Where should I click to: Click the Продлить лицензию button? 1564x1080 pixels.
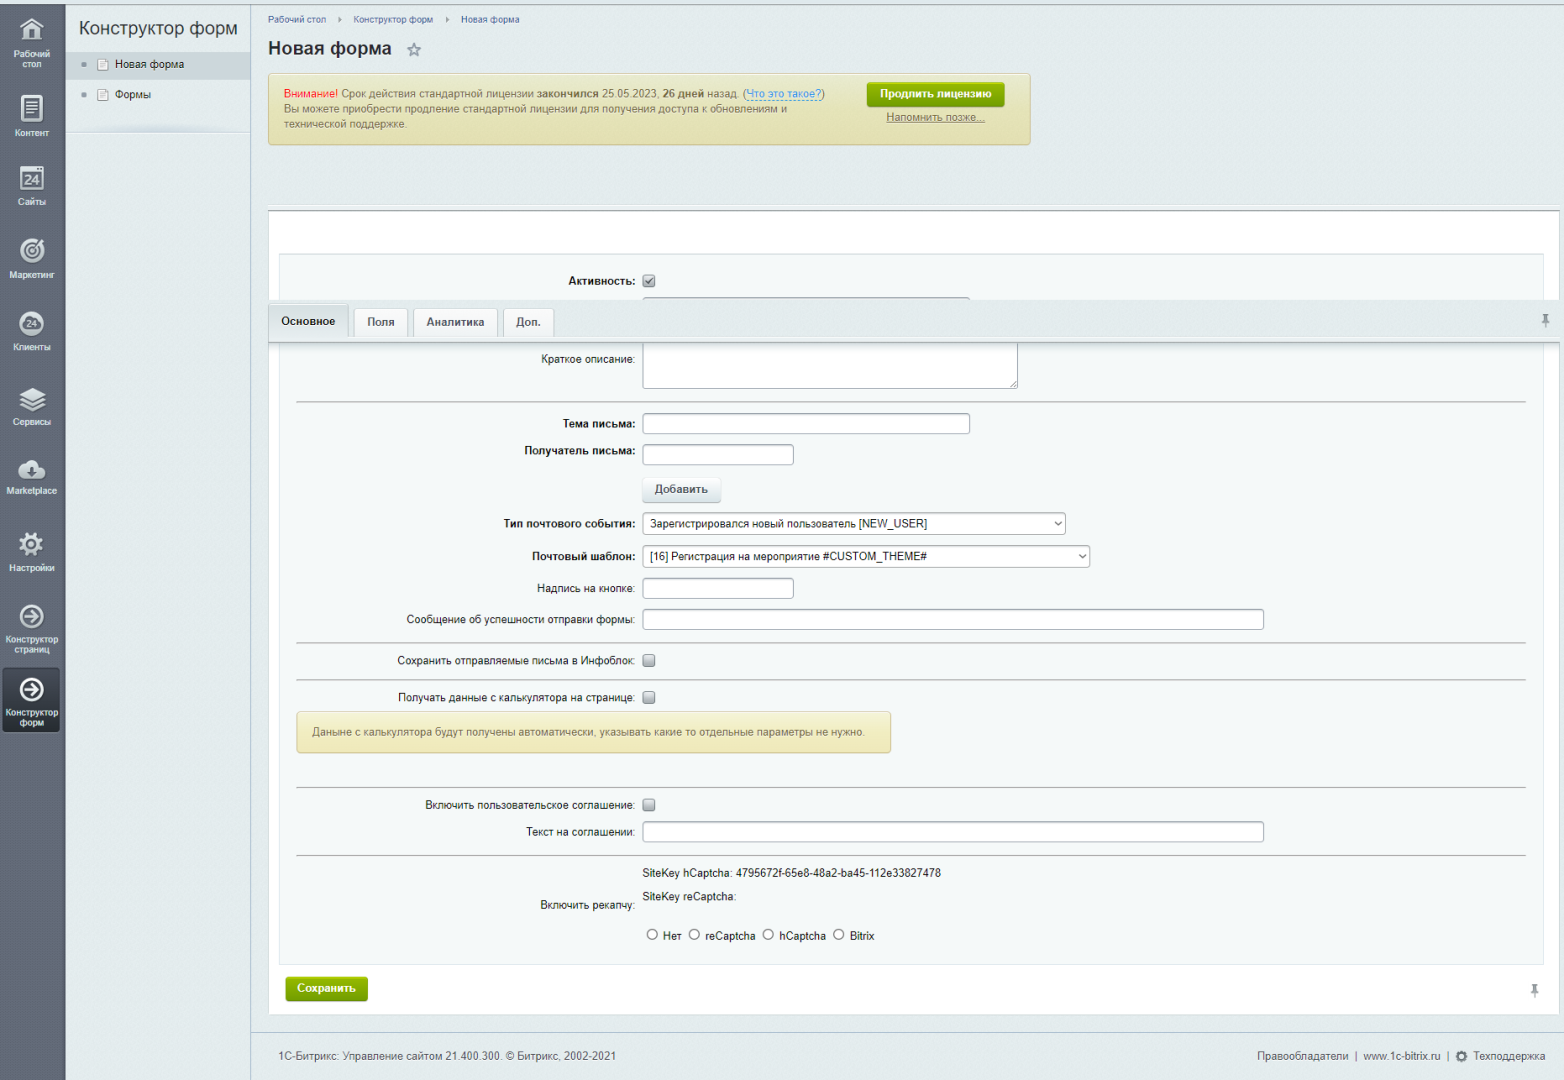(935, 94)
